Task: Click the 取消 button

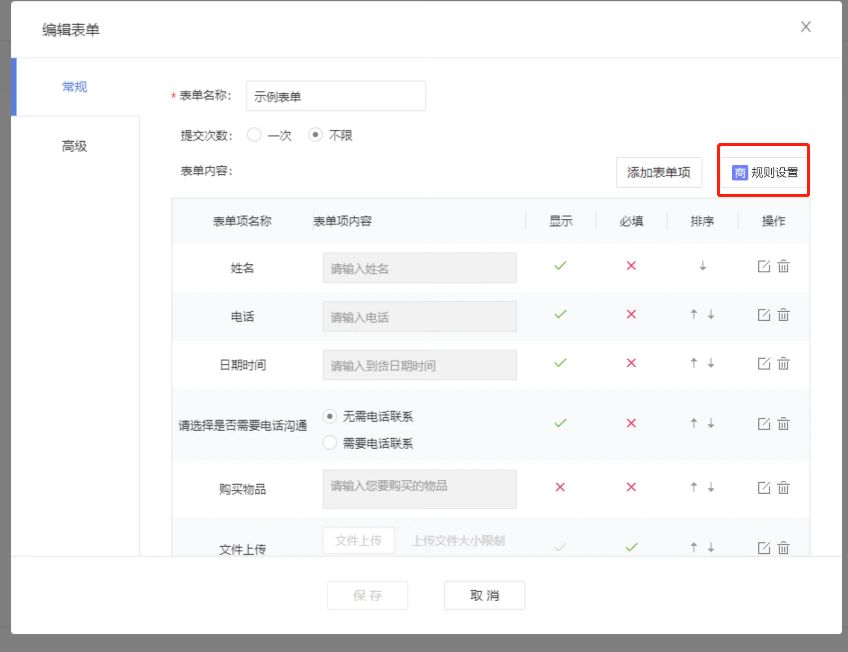Action: 484,595
